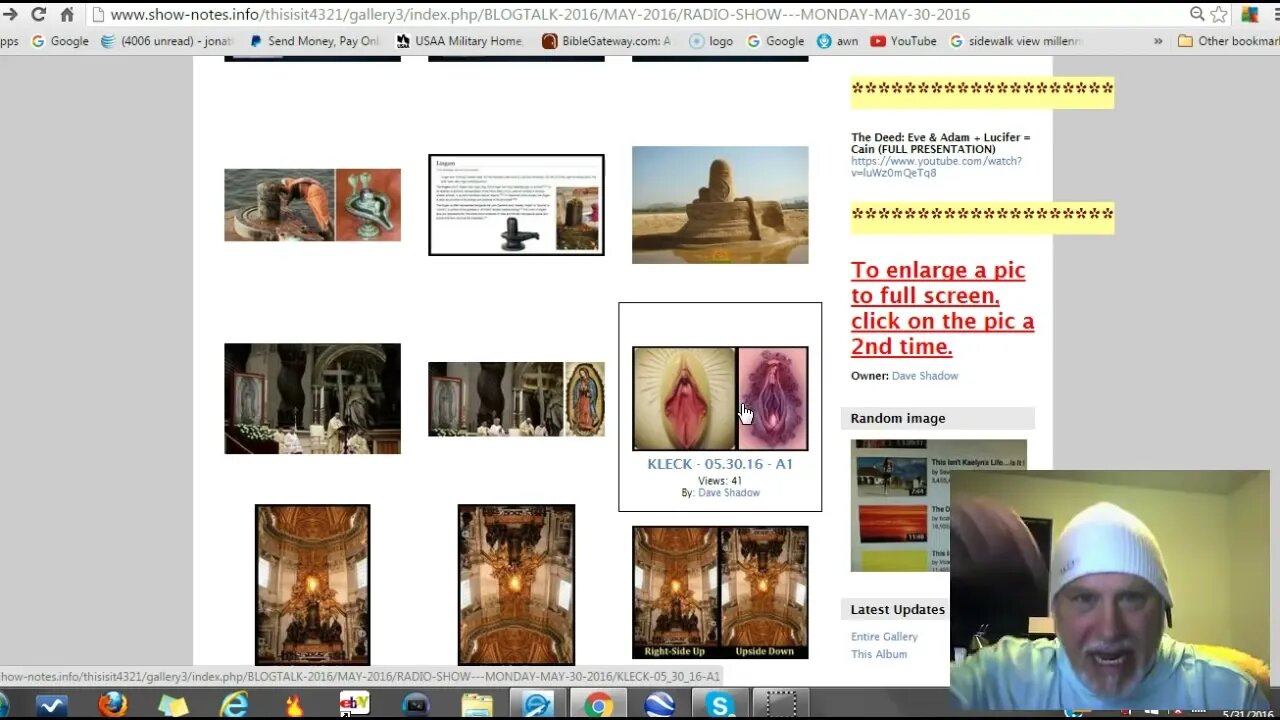Click 'To enlarge a pic to full screen' link
1280x720 pixels.
click(942, 308)
